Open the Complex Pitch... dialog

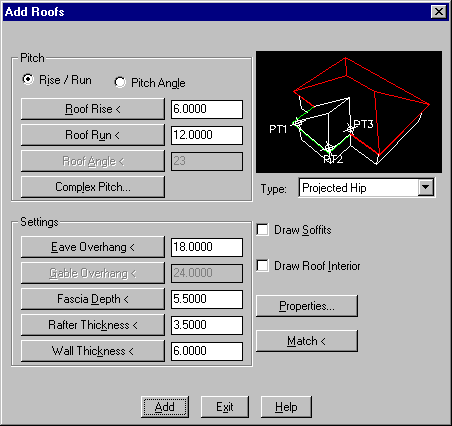(93, 187)
